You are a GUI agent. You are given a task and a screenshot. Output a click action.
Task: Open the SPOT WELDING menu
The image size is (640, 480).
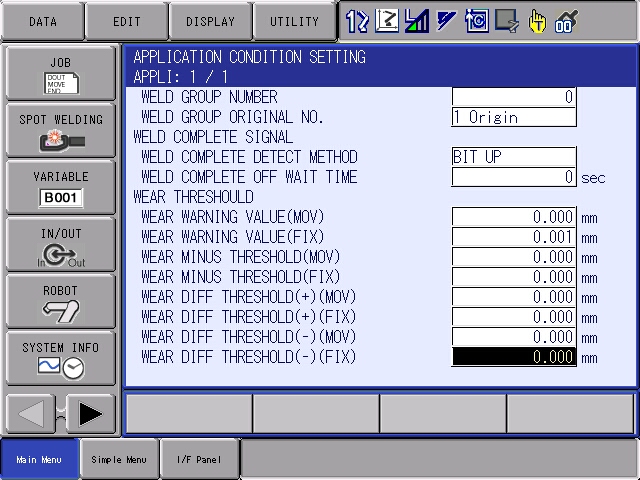pos(61,130)
